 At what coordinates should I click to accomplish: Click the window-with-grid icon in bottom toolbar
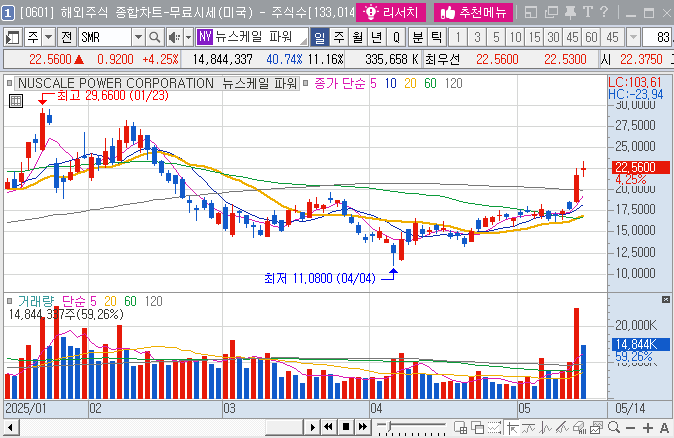pos(460,428)
